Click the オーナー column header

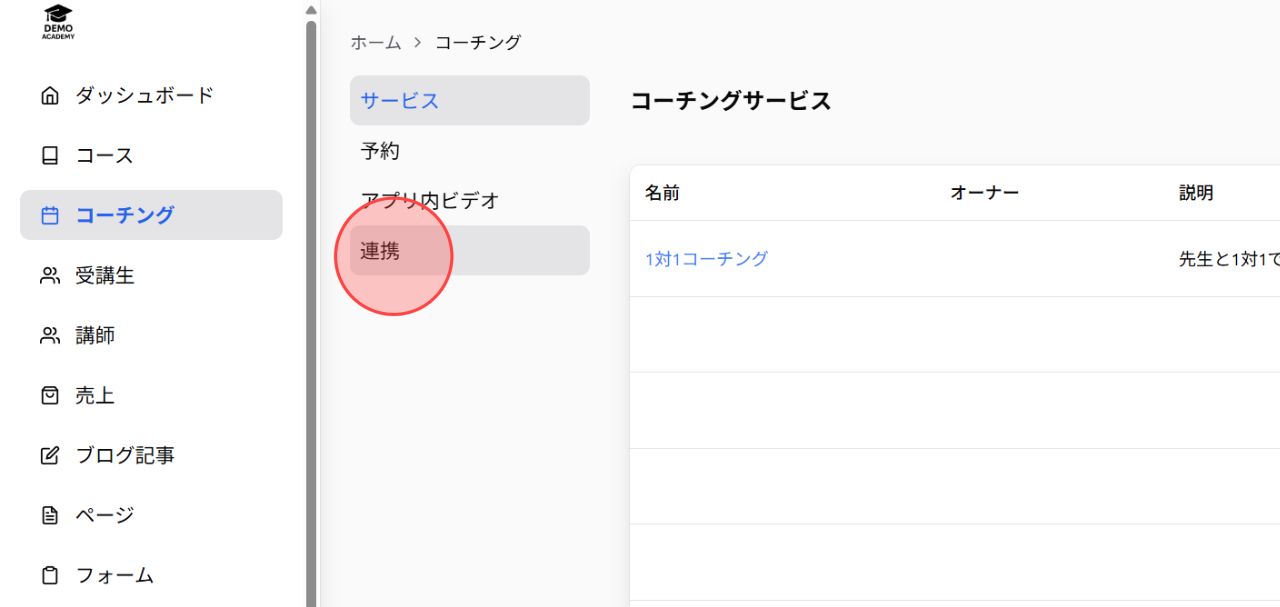pyautogui.click(x=984, y=193)
